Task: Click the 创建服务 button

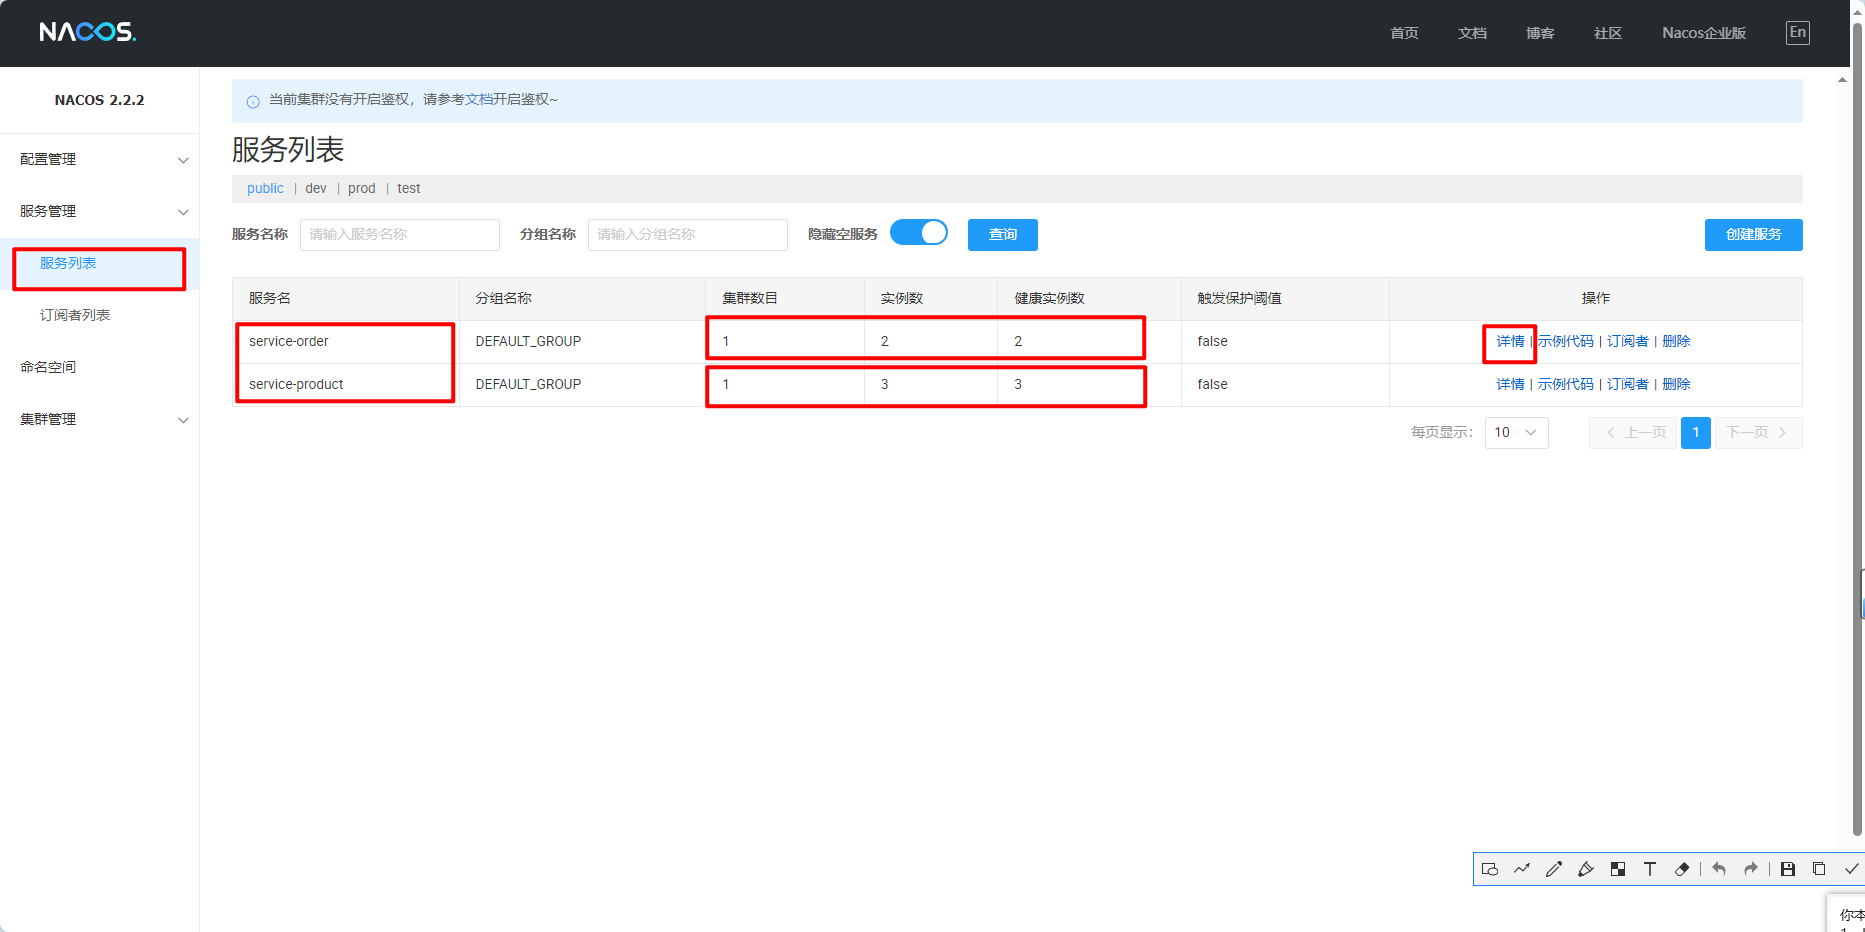Action: (1754, 235)
